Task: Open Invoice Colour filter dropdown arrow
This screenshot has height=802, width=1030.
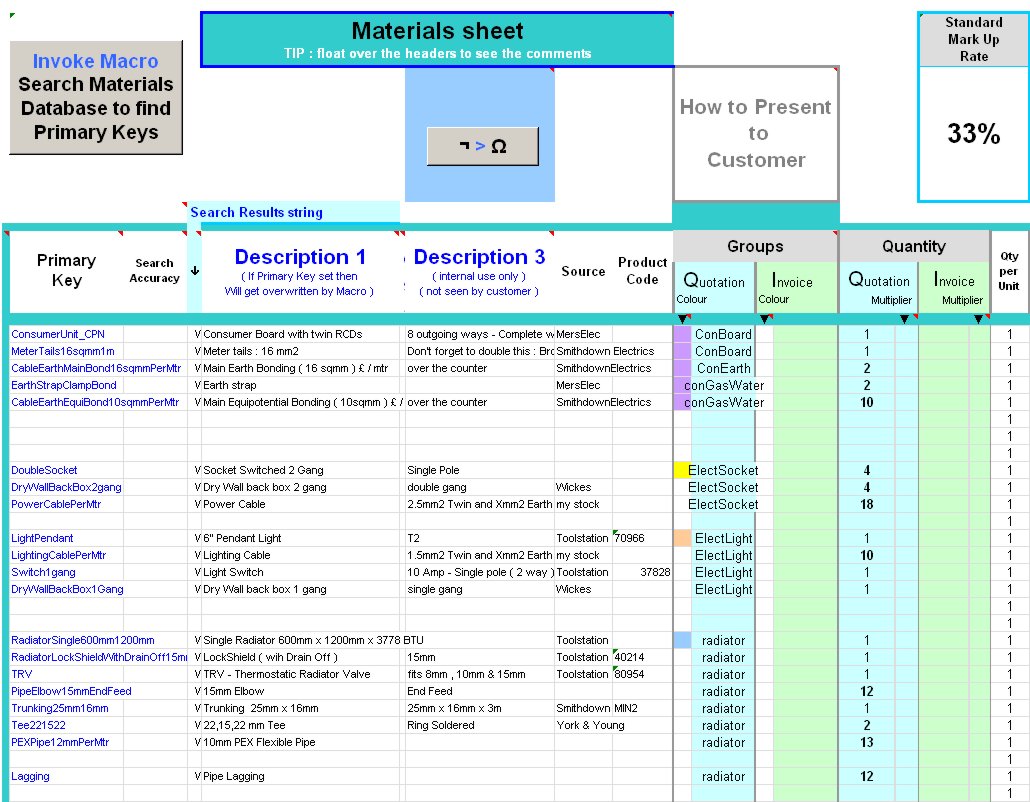Action: click(x=764, y=319)
